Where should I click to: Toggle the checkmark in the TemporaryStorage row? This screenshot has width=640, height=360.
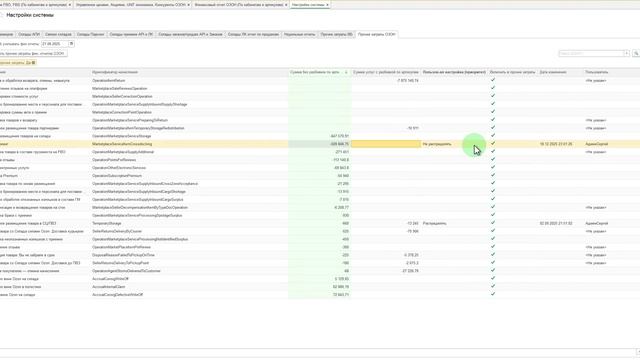click(x=493, y=223)
